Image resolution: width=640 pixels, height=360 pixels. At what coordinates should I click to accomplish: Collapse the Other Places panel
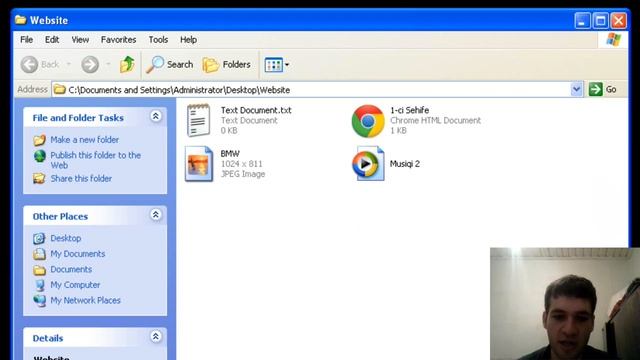156,215
